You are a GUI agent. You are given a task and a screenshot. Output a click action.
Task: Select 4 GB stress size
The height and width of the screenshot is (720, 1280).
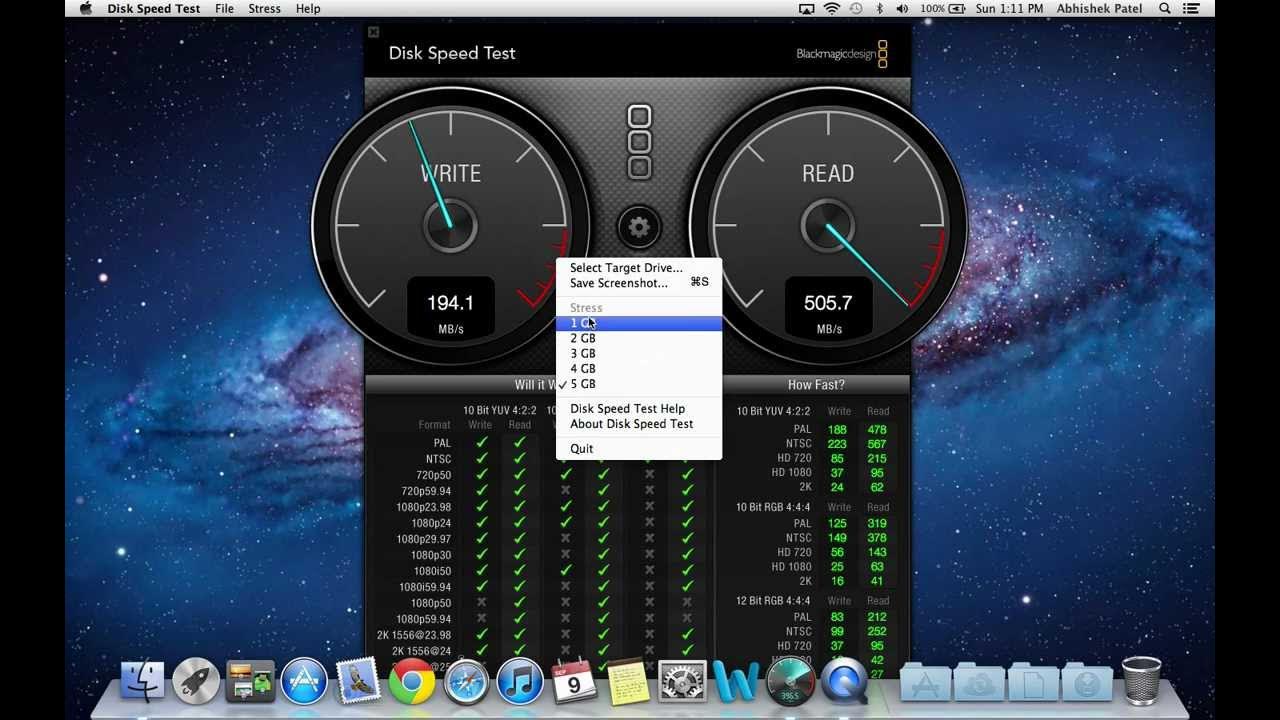click(638, 368)
